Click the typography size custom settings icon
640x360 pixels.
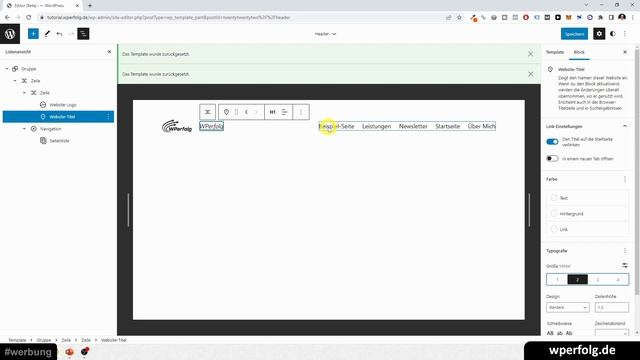click(625, 265)
